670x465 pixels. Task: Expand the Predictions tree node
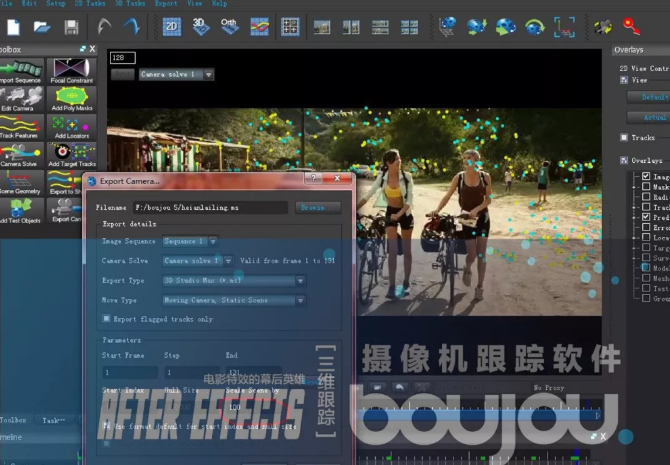tap(634, 218)
